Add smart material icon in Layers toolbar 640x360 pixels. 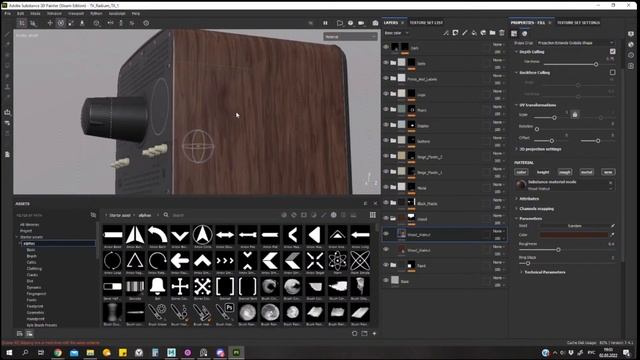(483, 33)
